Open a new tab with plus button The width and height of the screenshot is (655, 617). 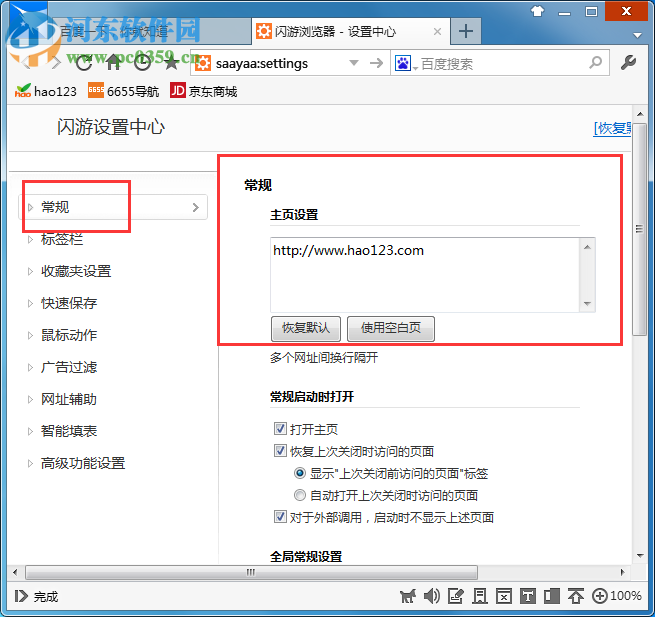[x=466, y=31]
